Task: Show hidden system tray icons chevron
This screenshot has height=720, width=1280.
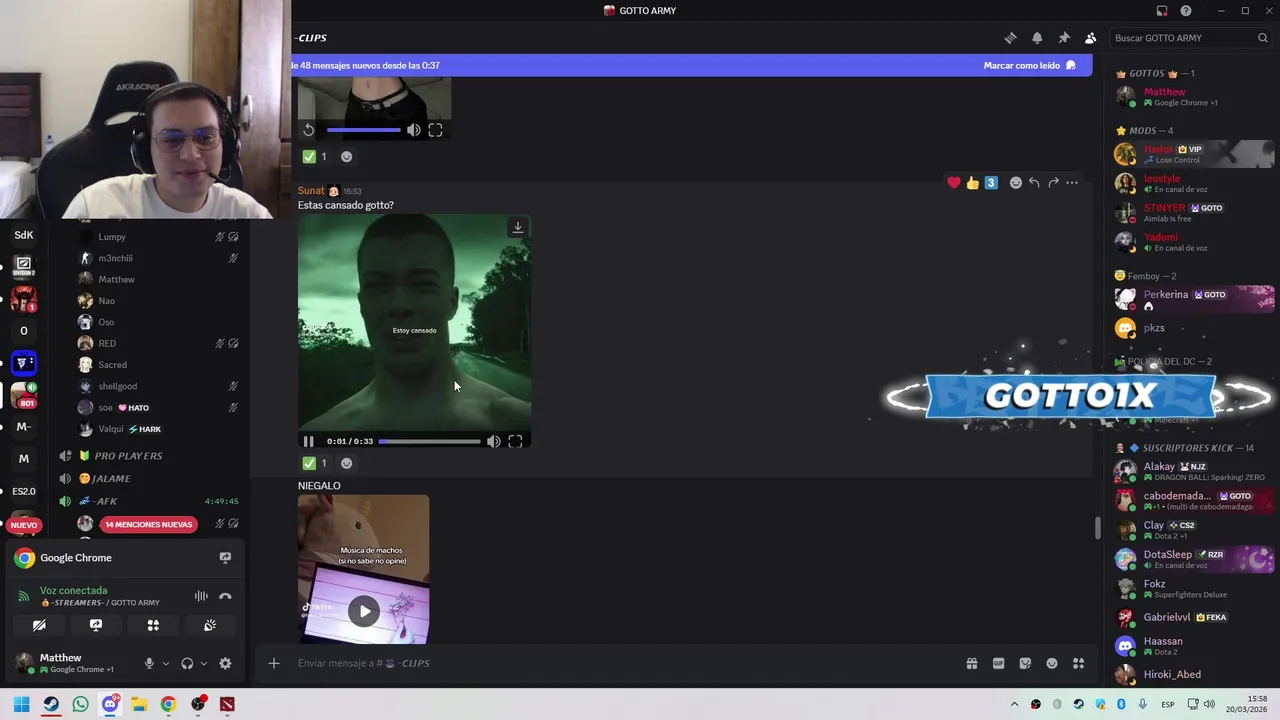Action: [x=1014, y=704]
